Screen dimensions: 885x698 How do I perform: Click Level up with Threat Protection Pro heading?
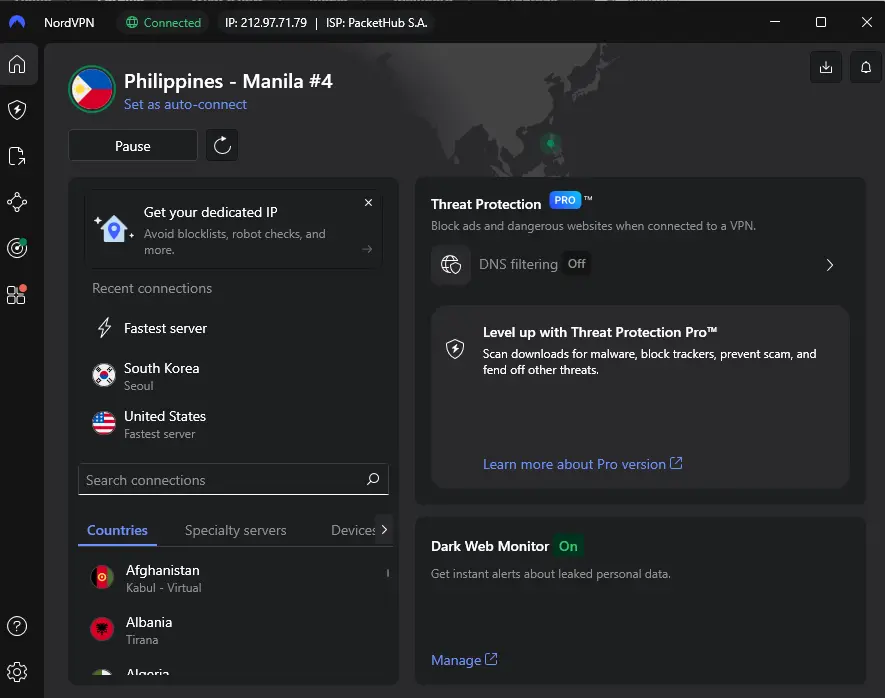600,332
